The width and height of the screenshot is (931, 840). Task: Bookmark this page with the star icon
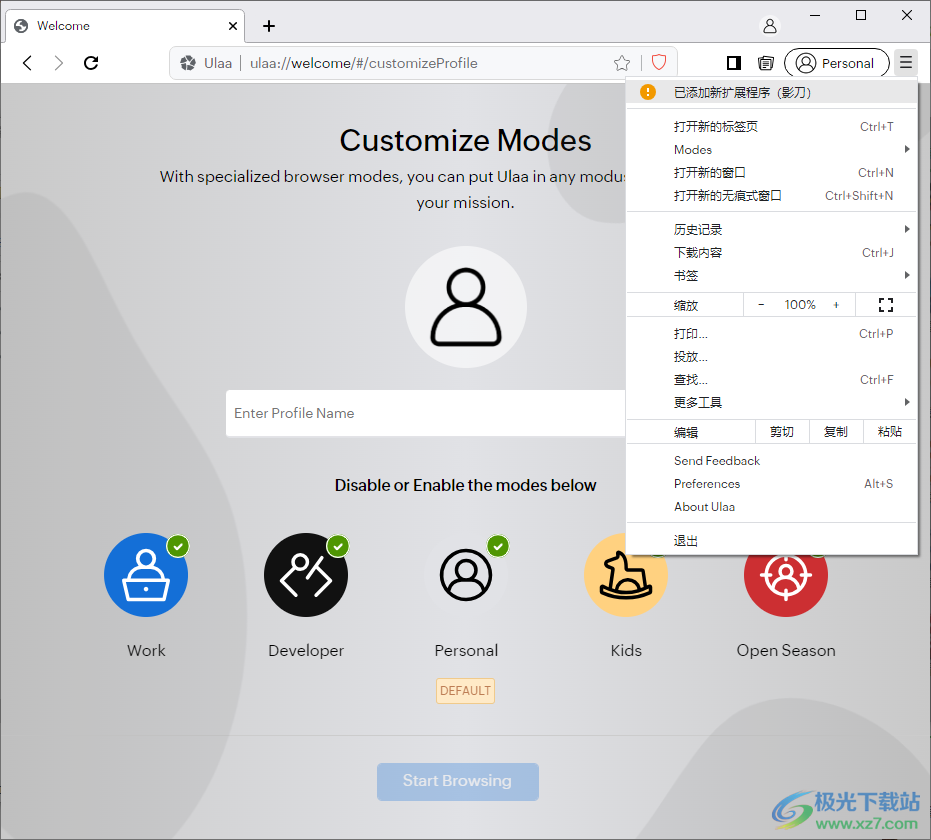pos(622,63)
